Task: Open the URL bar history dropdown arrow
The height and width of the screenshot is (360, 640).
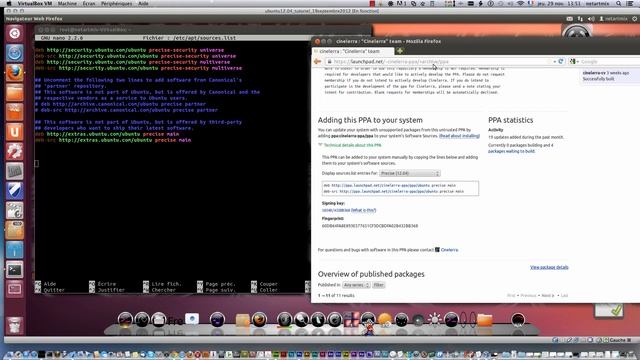Action: pos(554,62)
